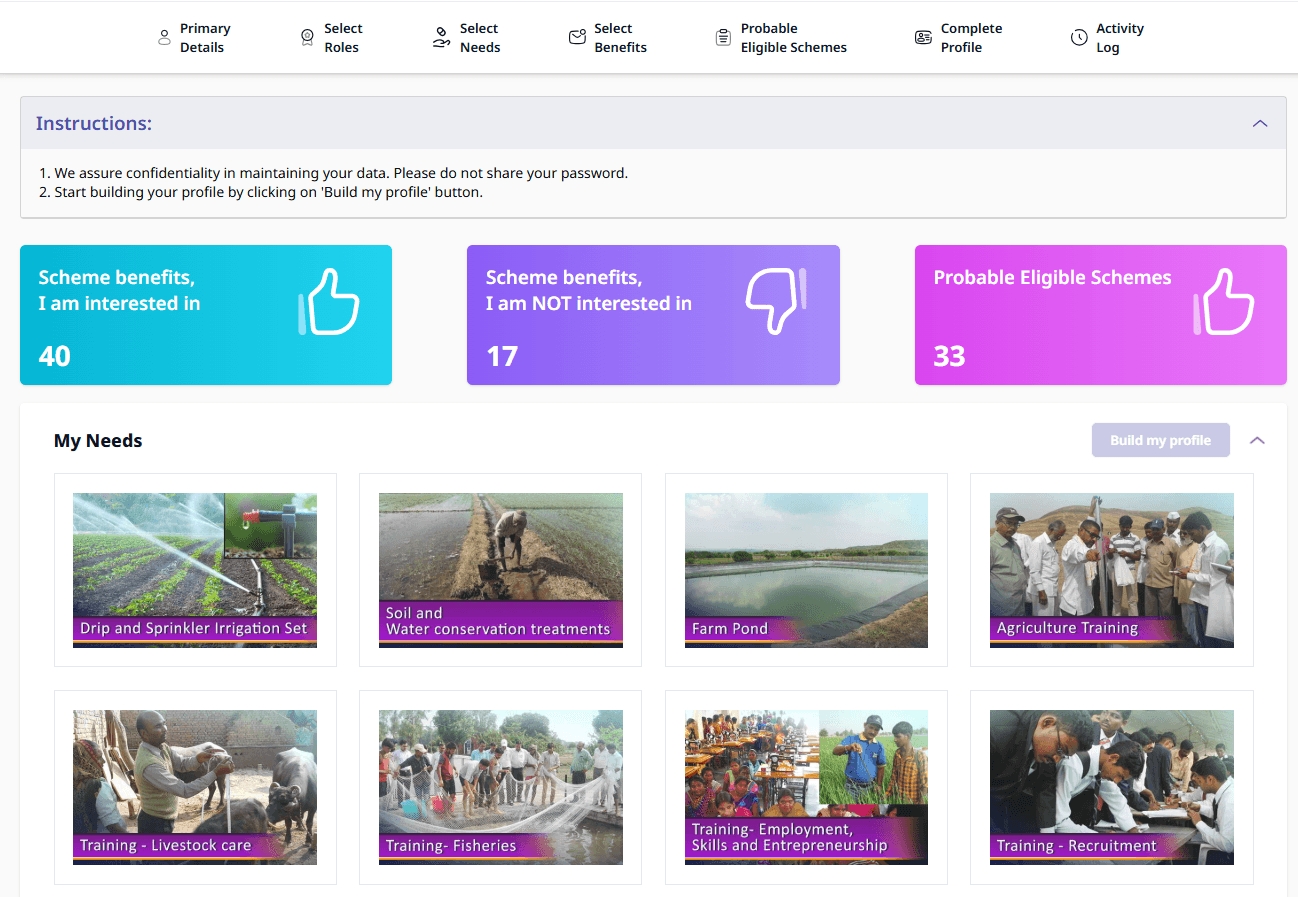This screenshot has width=1298, height=897.
Task: Open the pink Probable Eligible Schemes card
Action: pos(1100,315)
